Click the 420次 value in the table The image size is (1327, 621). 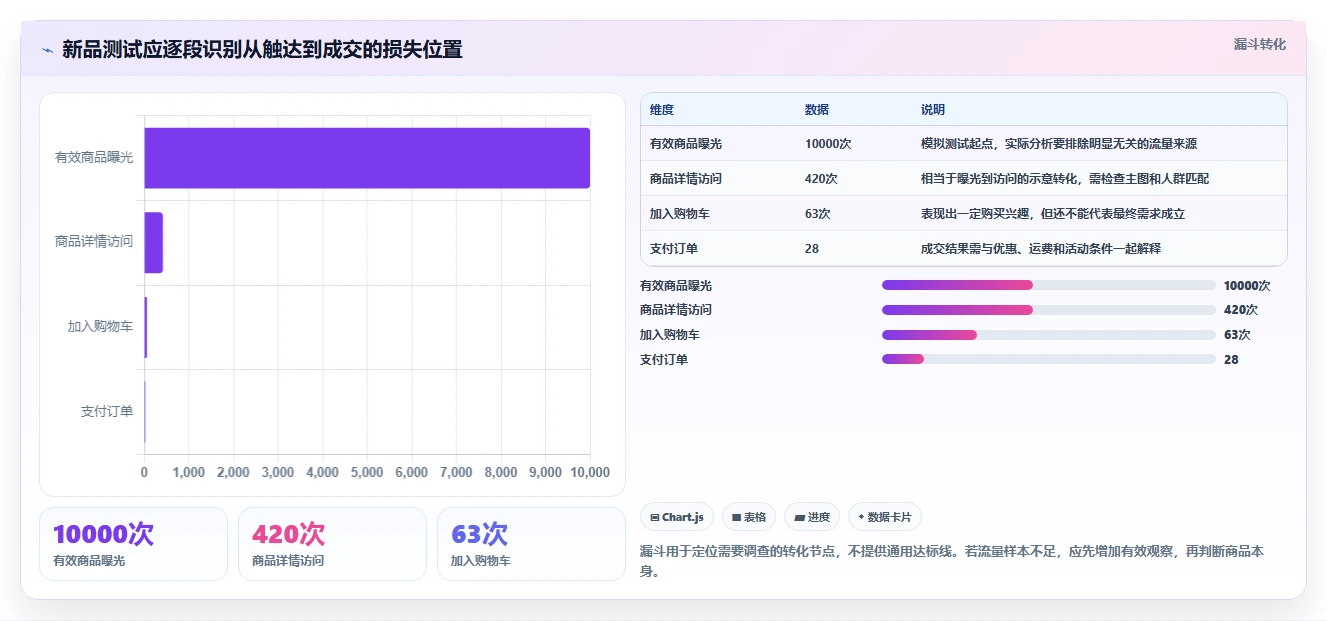tap(821, 179)
